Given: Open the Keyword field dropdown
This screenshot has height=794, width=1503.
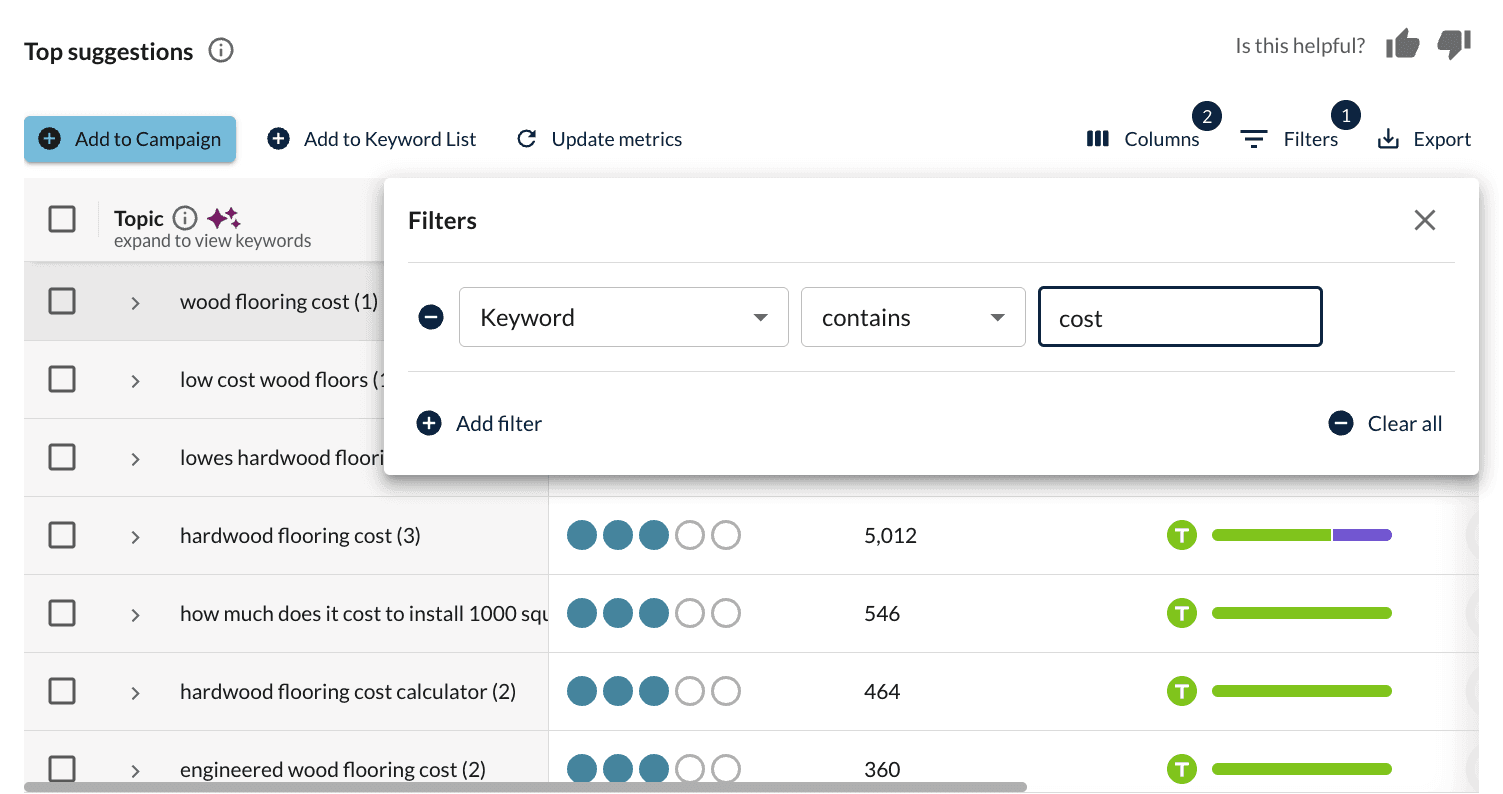Looking at the screenshot, I should (623, 318).
